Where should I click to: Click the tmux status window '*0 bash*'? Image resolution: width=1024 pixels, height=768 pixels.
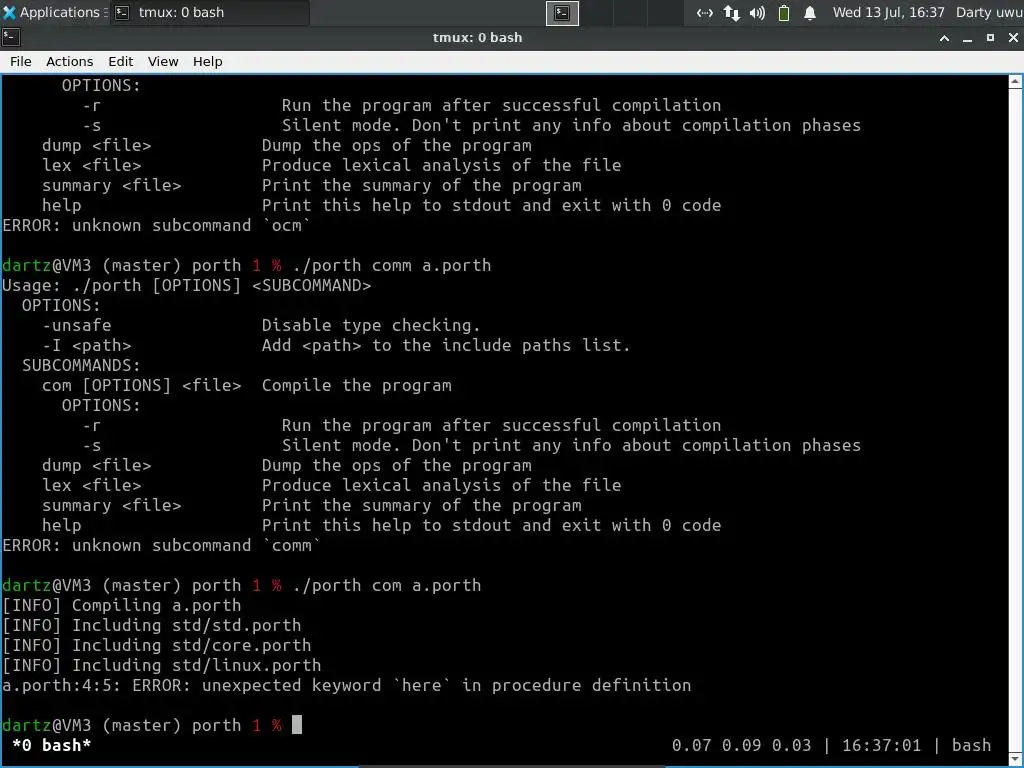point(52,745)
